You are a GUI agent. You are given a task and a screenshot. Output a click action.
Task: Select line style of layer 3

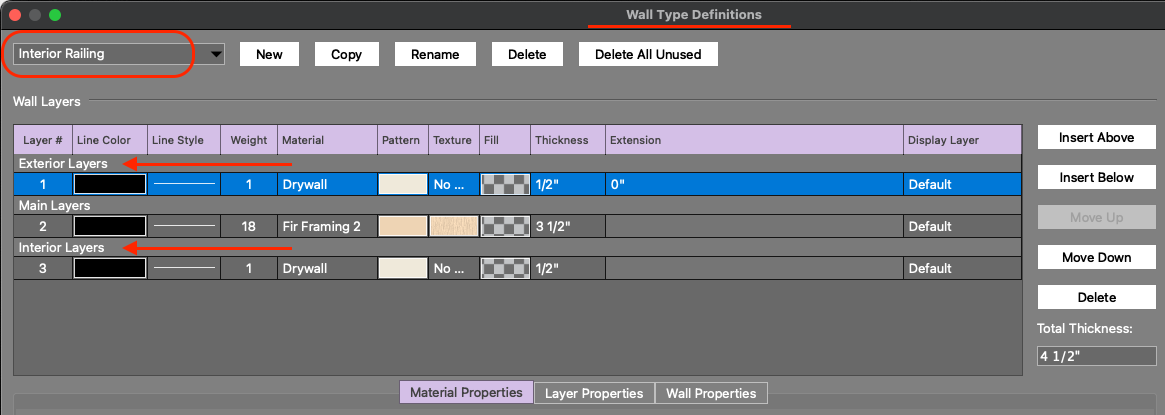[x=184, y=268]
